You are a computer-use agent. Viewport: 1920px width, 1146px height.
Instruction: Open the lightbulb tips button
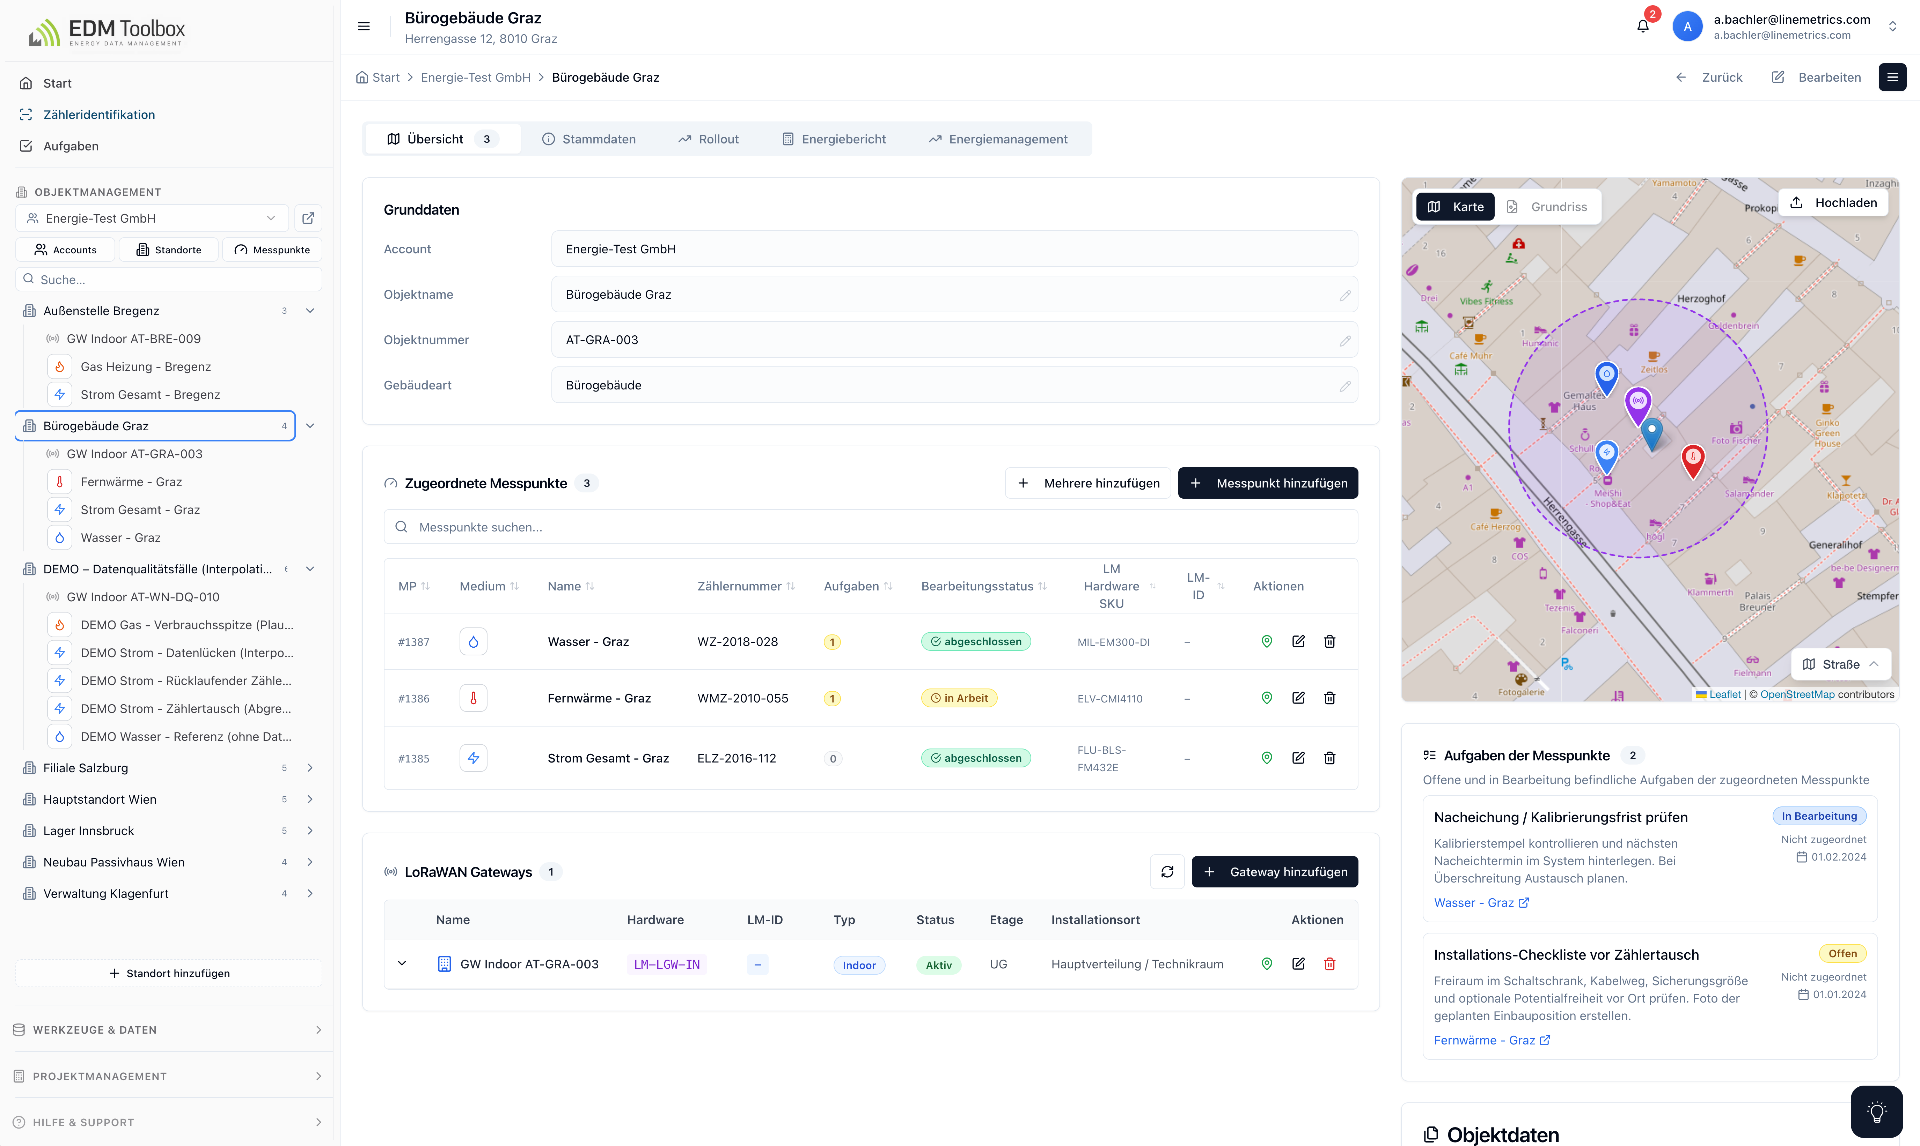point(1876,1112)
